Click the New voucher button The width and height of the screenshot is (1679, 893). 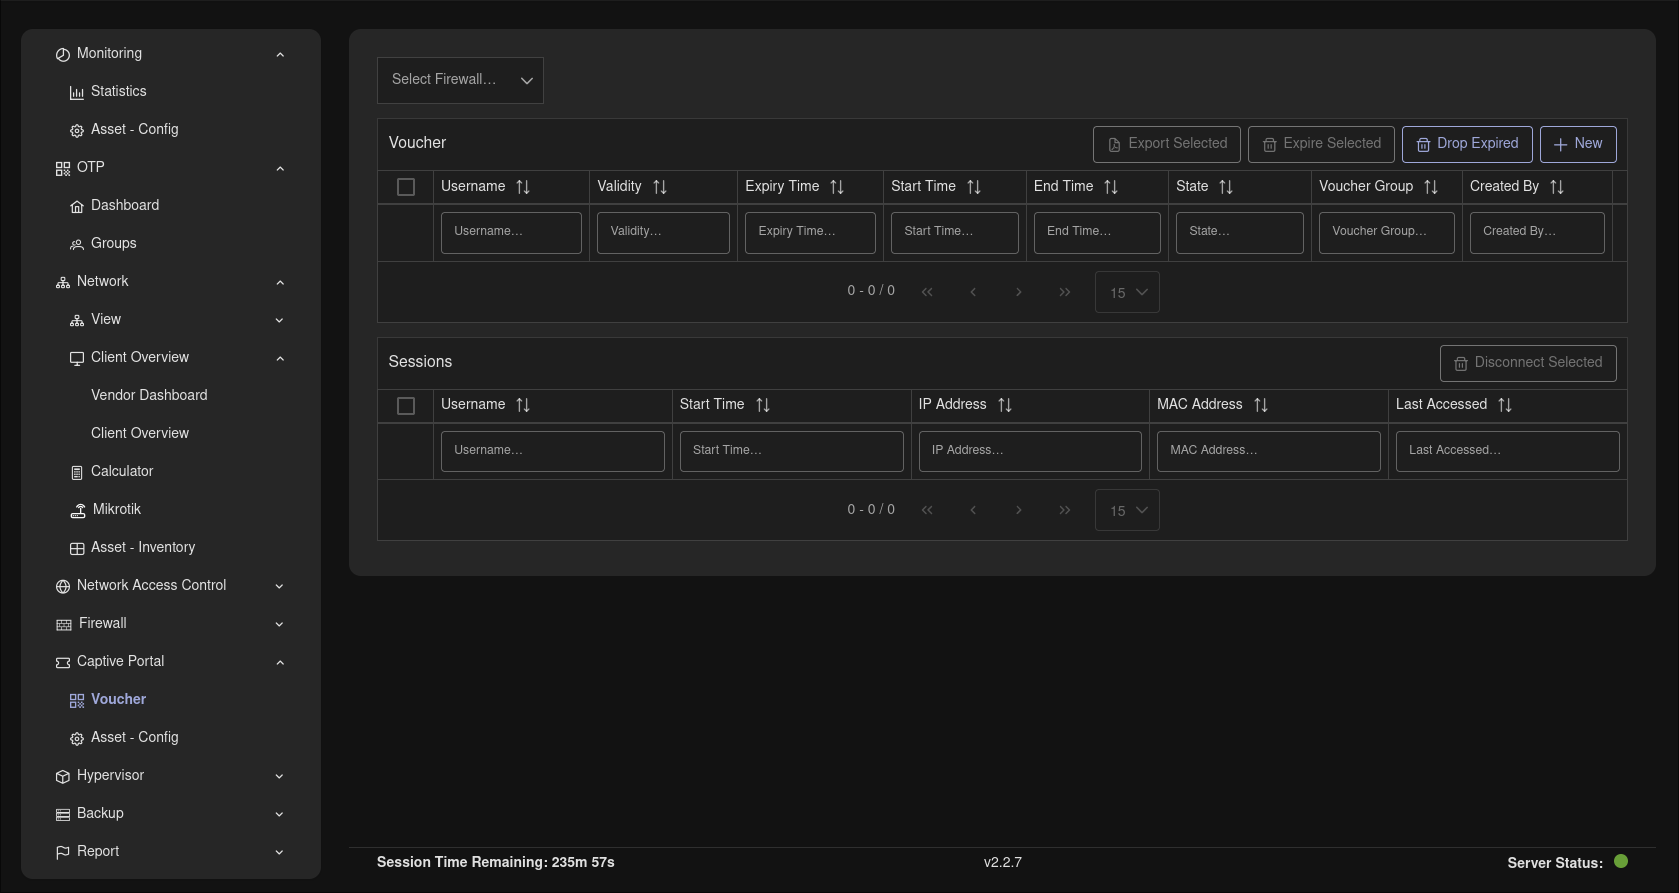point(1578,144)
